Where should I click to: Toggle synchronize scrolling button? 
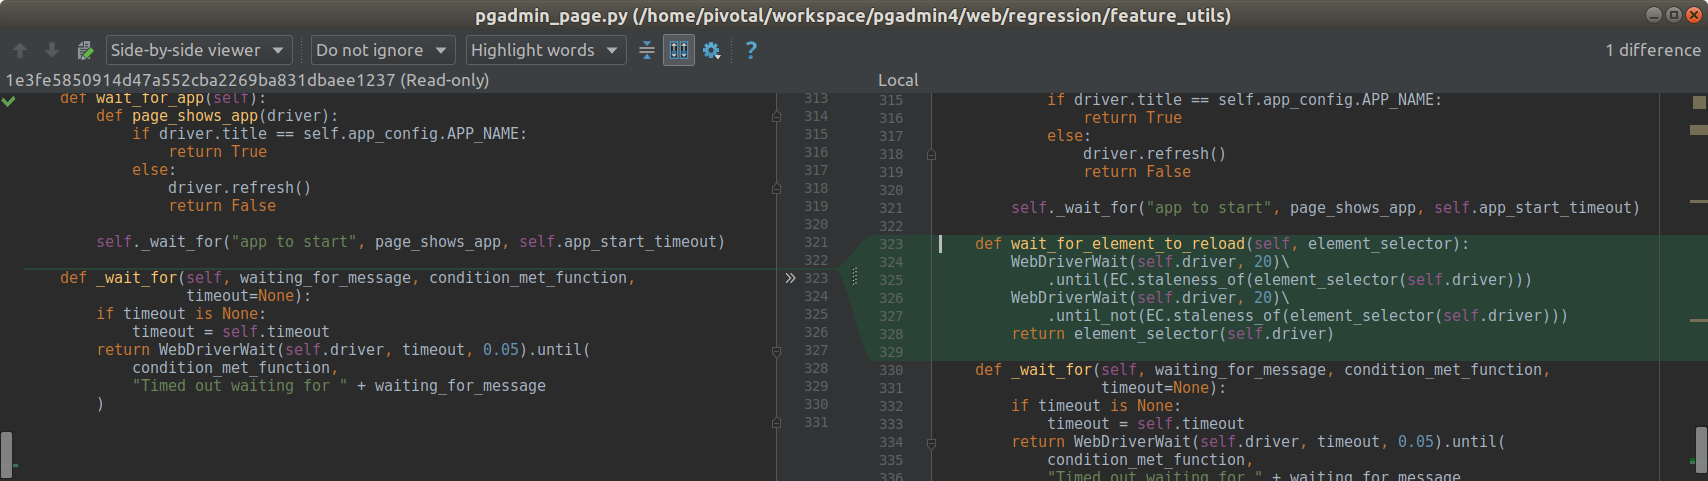point(679,50)
